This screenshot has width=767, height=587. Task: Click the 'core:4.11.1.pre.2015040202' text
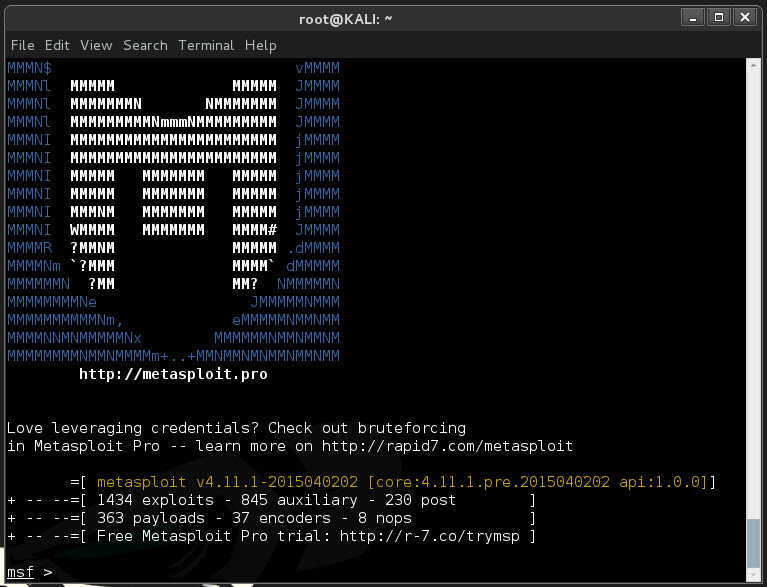click(x=491, y=482)
